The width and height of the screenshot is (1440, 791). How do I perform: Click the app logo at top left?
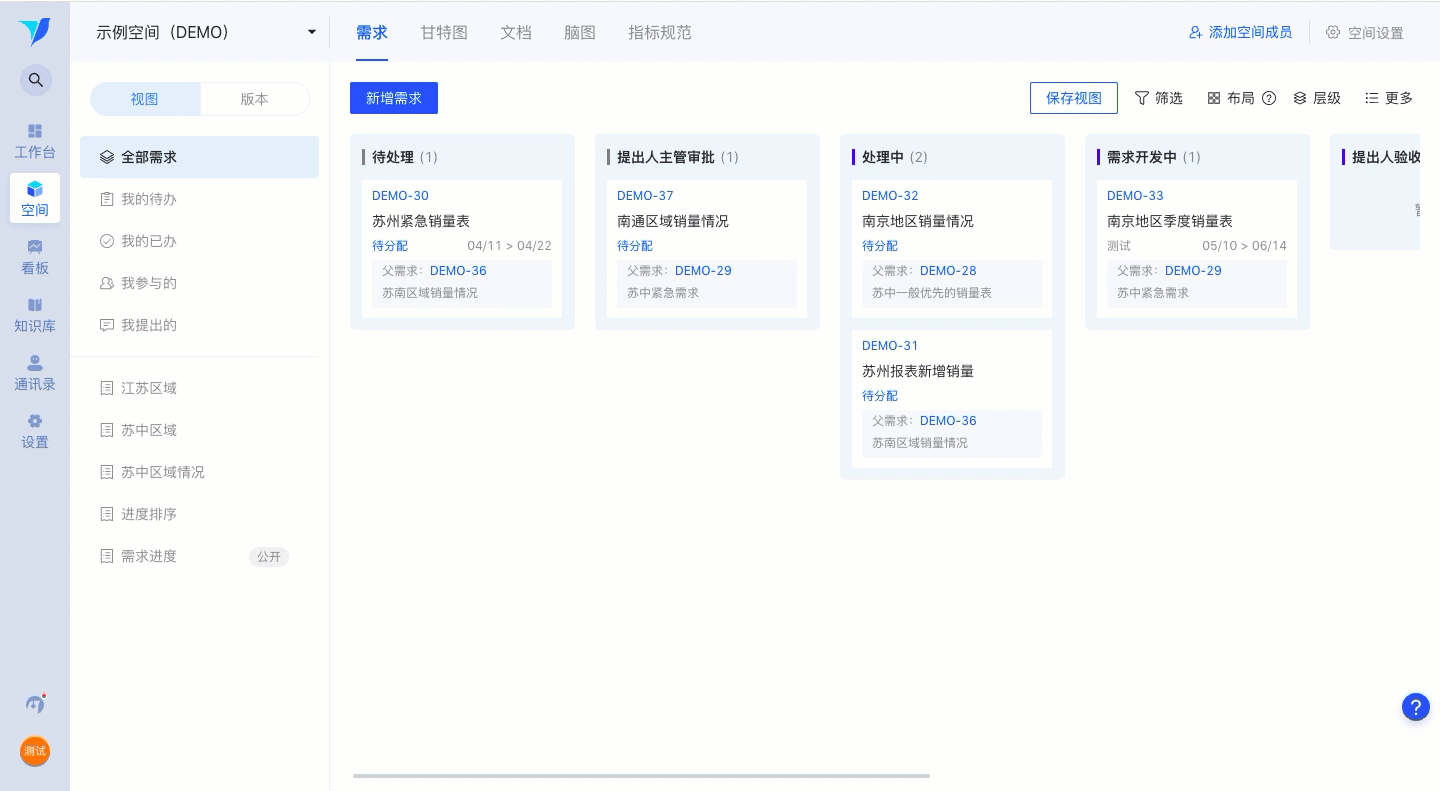[35, 32]
